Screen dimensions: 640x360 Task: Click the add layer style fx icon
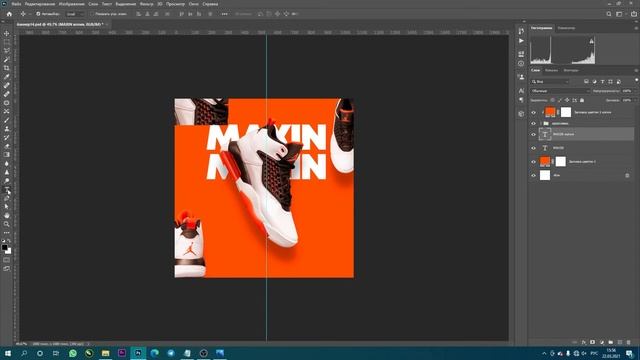pyautogui.click(x=584, y=342)
